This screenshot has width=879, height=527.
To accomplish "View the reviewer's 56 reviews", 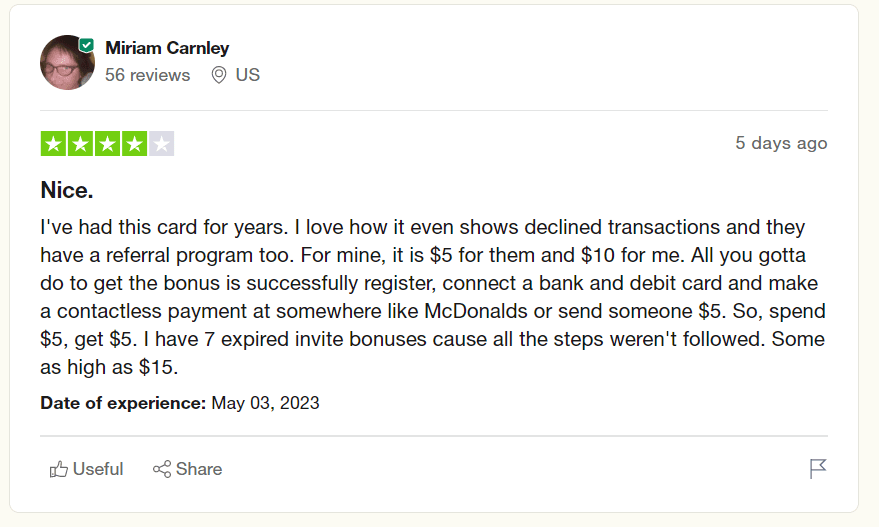I will 147,75.
